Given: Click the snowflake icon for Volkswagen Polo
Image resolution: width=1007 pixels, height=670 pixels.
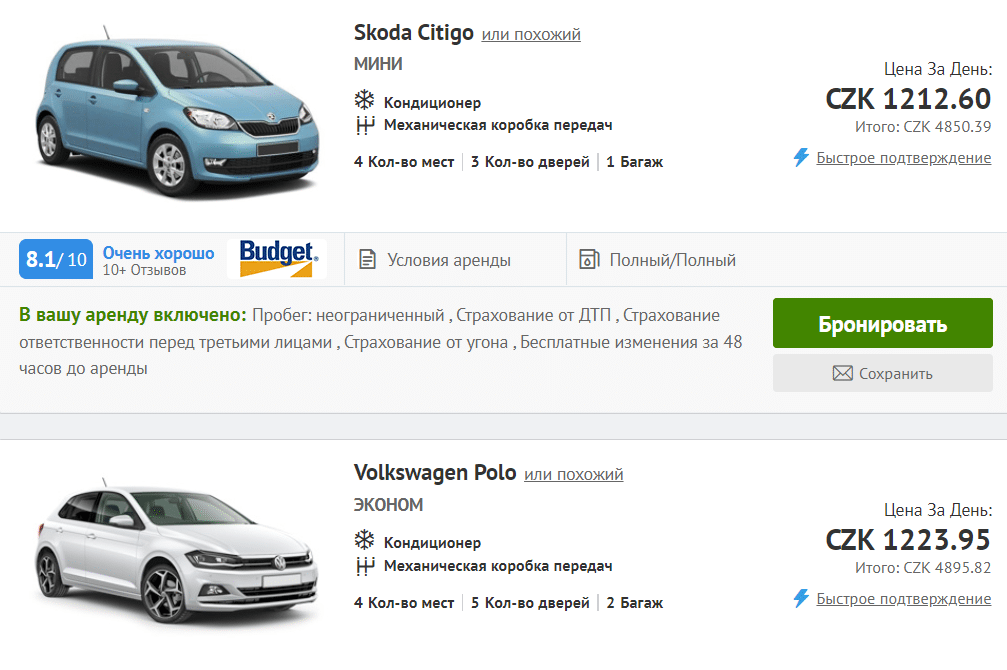Looking at the screenshot, I should click(362, 540).
